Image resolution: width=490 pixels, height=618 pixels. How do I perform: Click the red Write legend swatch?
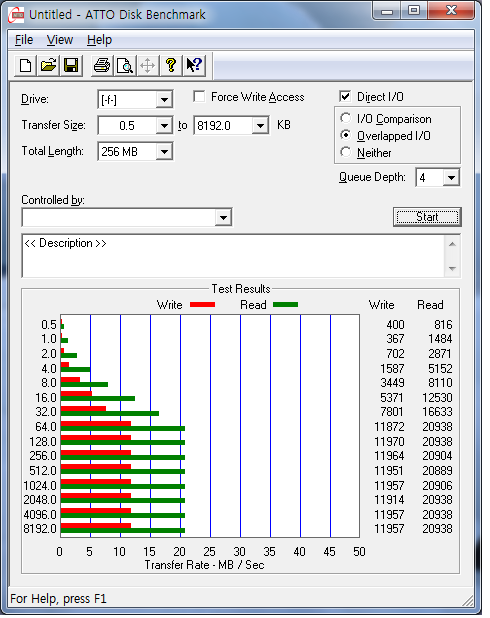tap(203, 305)
